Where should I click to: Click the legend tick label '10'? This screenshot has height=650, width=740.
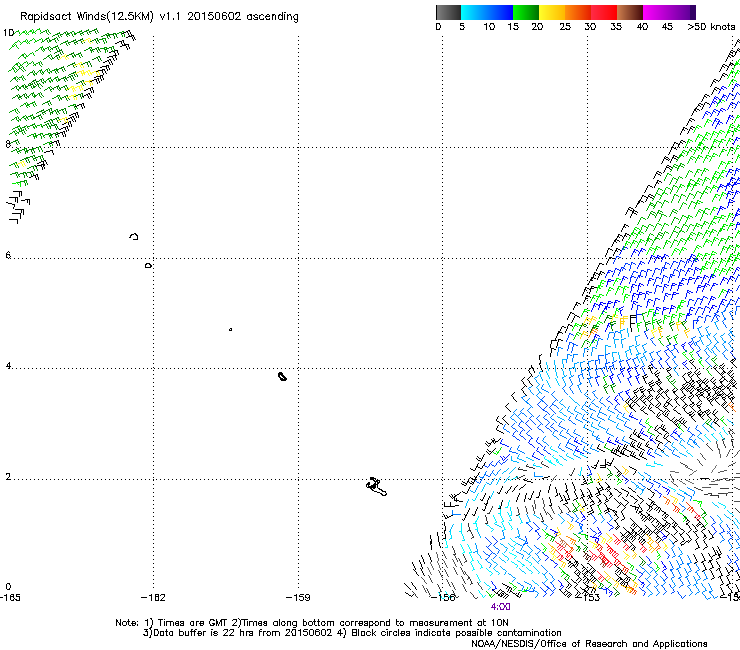(489, 27)
